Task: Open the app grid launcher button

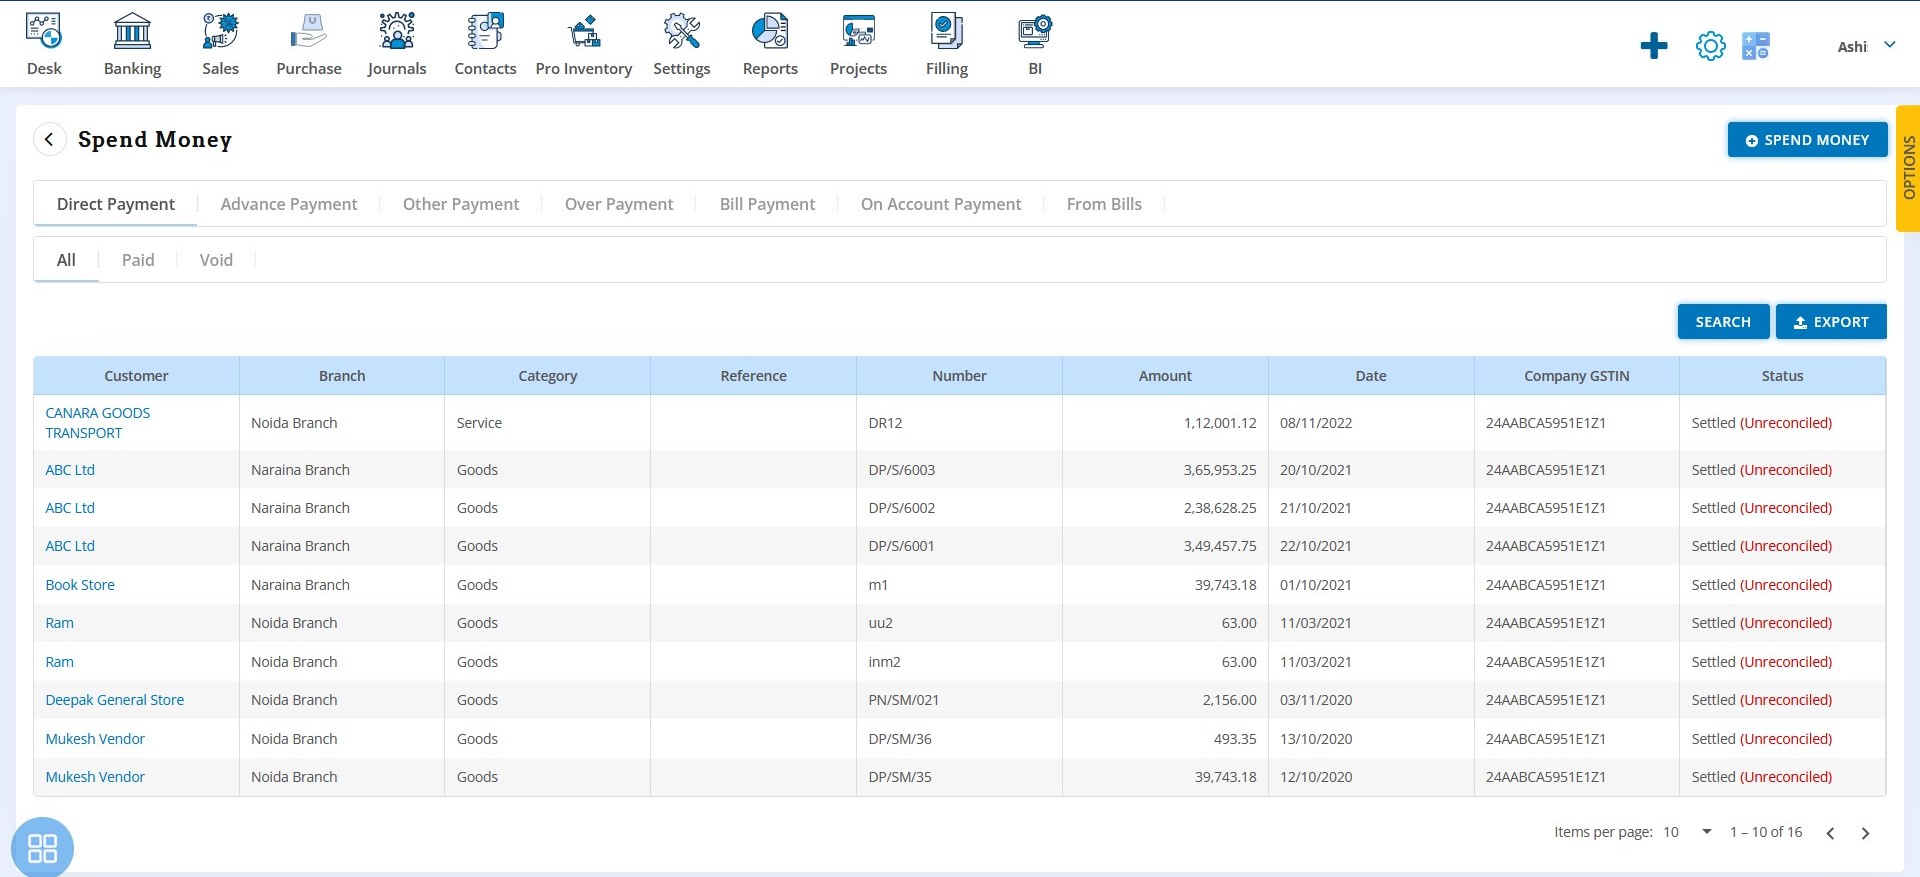Action: [x=42, y=848]
